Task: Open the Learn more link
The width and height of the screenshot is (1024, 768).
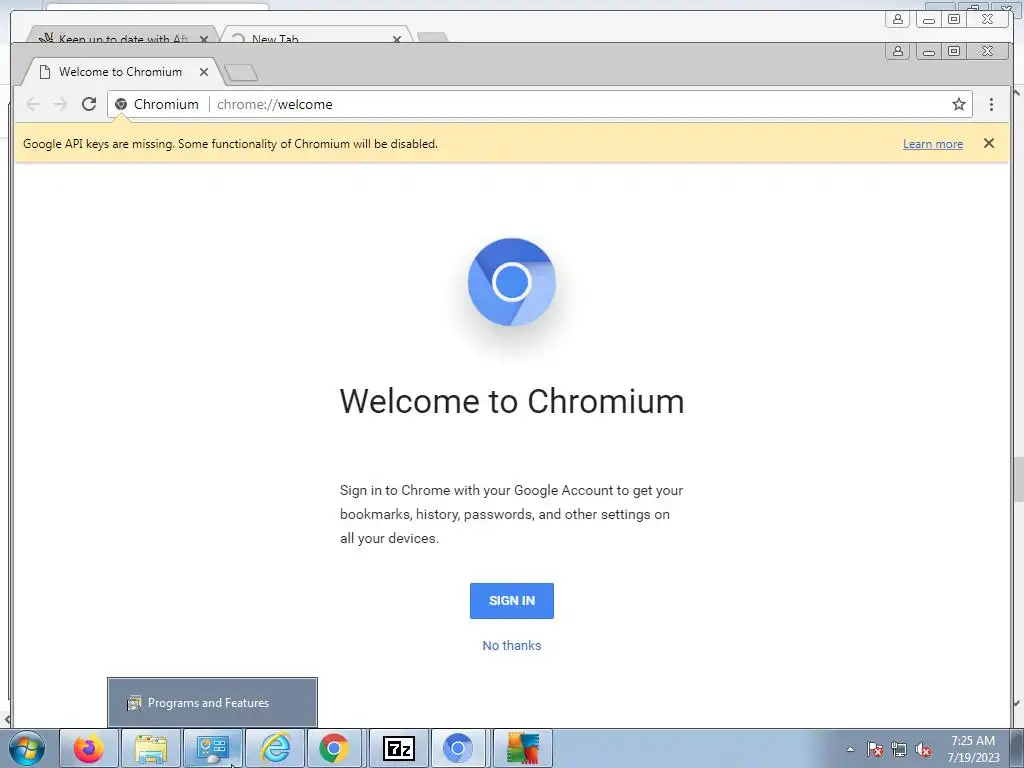Action: pyautogui.click(x=933, y=144)
